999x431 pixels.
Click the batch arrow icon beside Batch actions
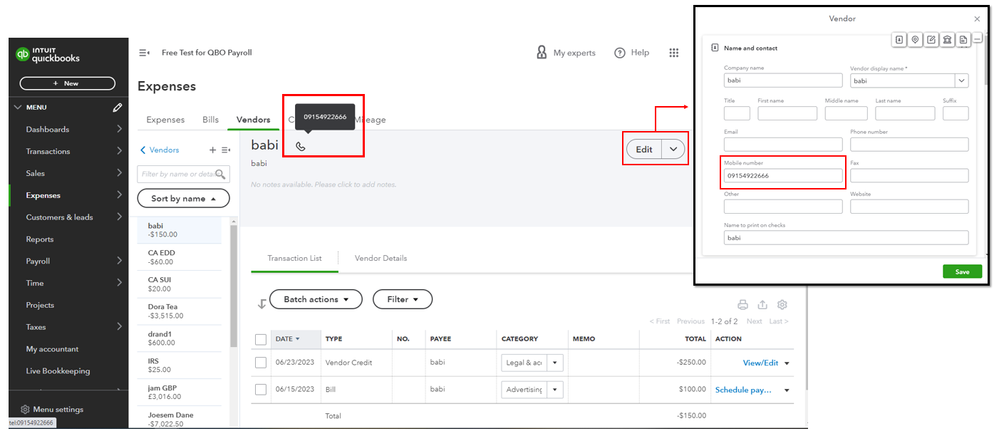pos(261,304)
